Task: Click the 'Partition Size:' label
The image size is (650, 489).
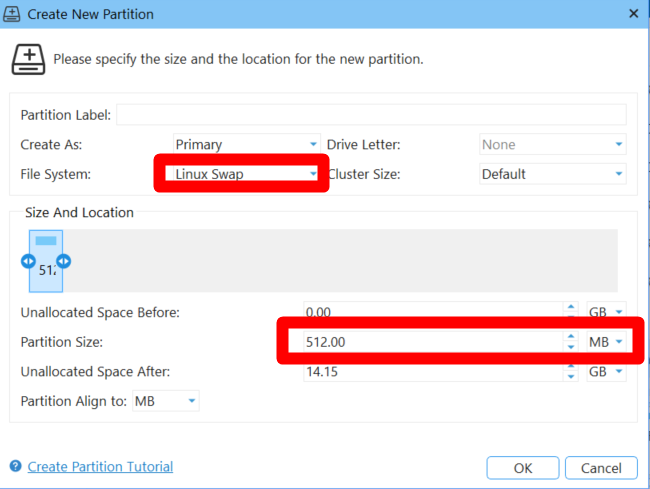Action: (62, 342)
